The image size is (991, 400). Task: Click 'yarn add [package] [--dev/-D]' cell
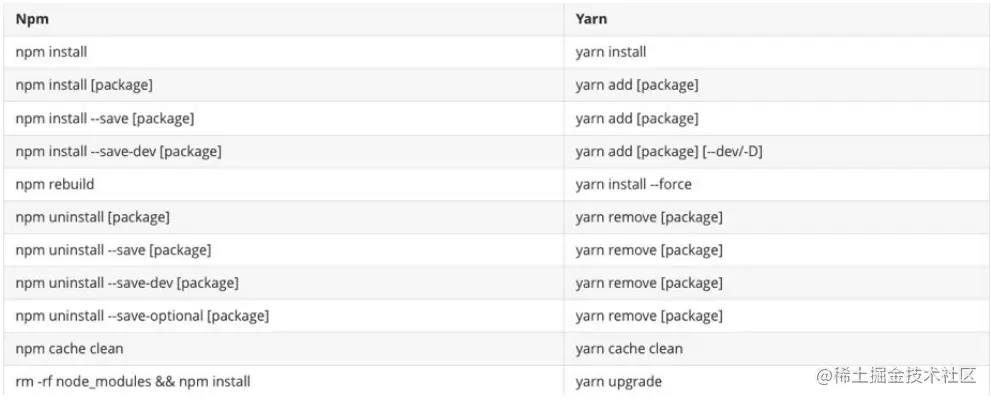(x=670, y=151)
